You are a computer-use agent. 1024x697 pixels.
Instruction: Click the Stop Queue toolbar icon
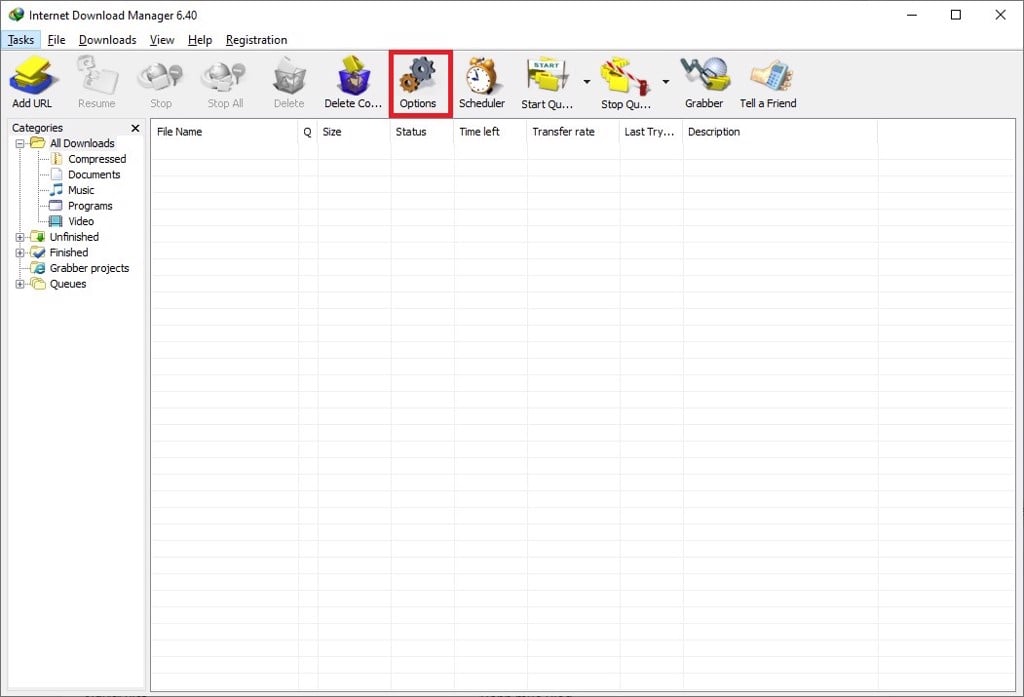(x=625, y=76)
